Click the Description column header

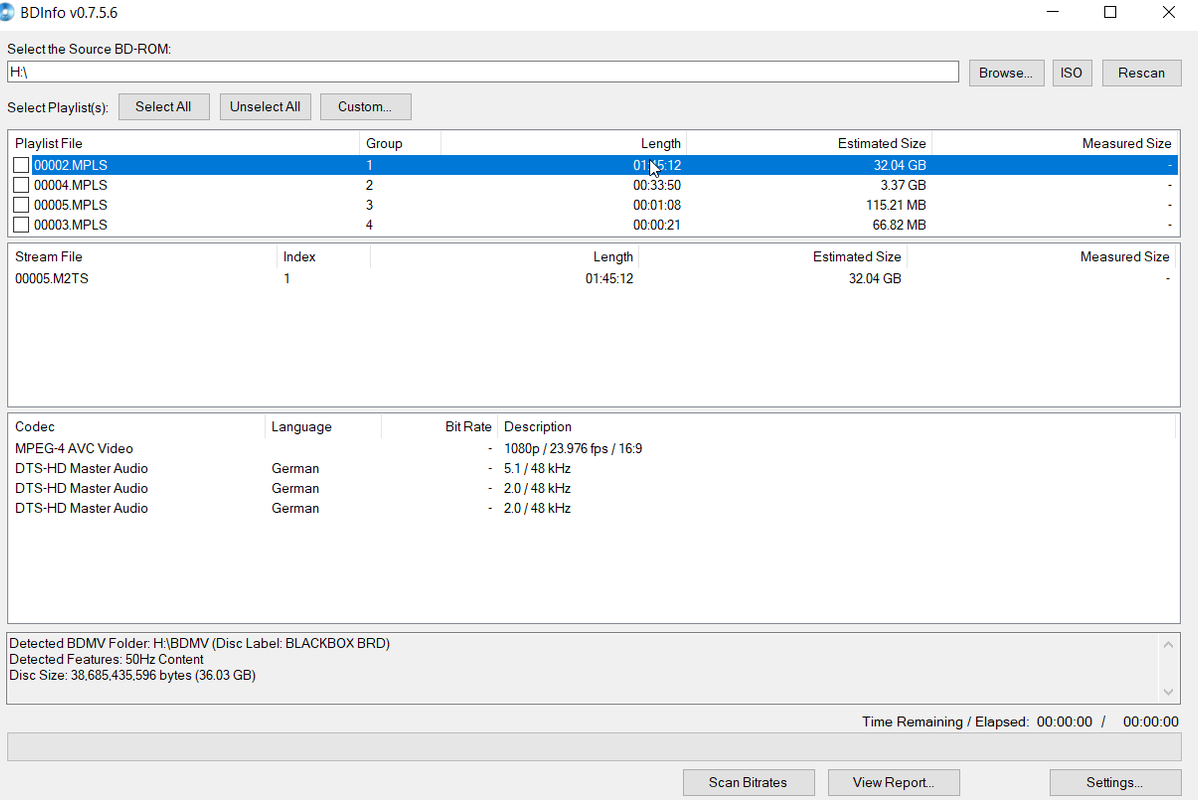click(x=837, y=426)
